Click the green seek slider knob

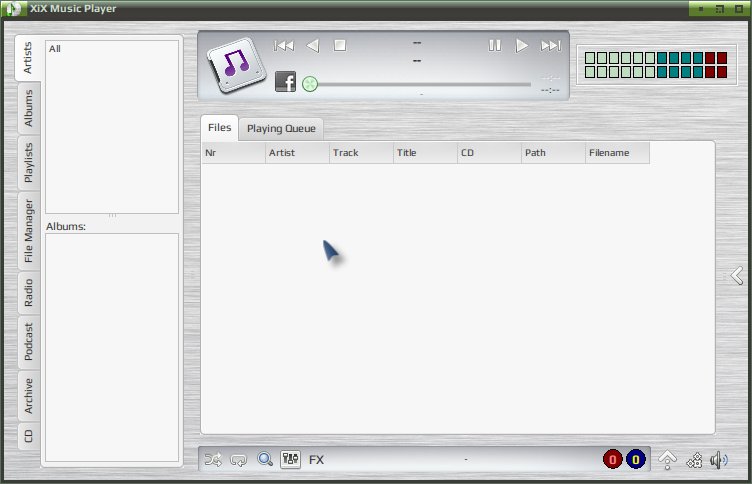click(x=310, y=84)
